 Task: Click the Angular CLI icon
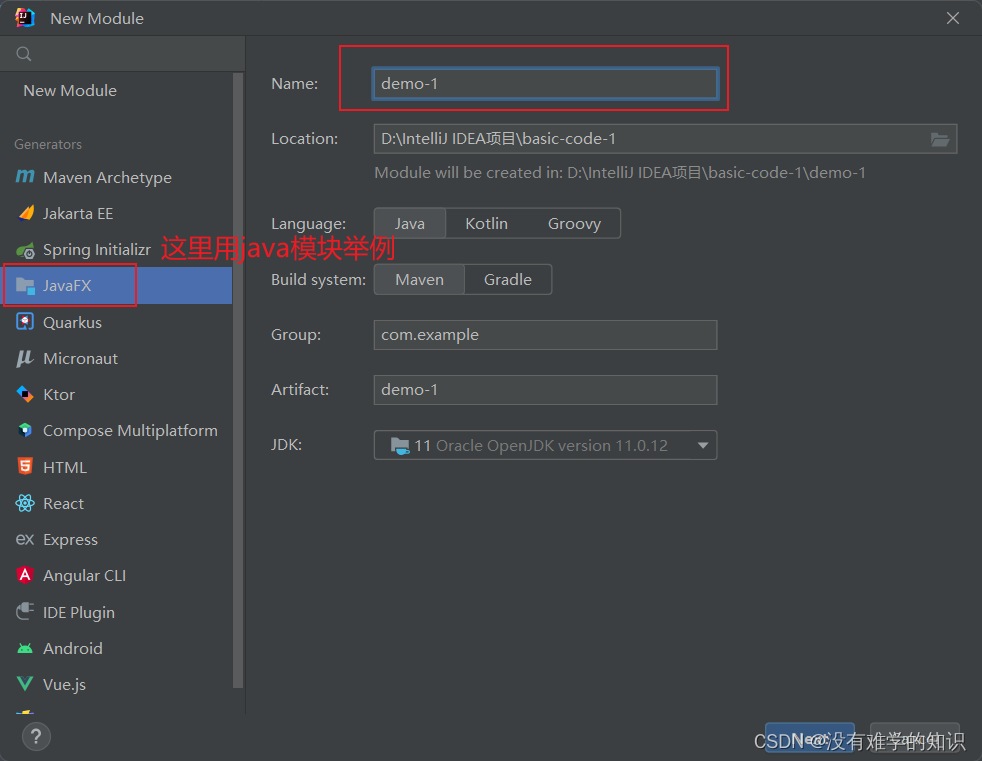pyautogui.click(x=25, y=575)
